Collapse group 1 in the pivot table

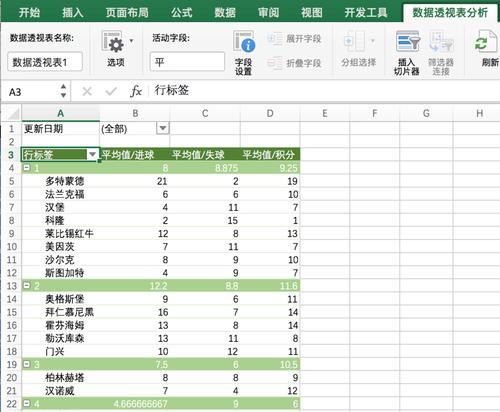pyautogui.click(x=27, y=167)
